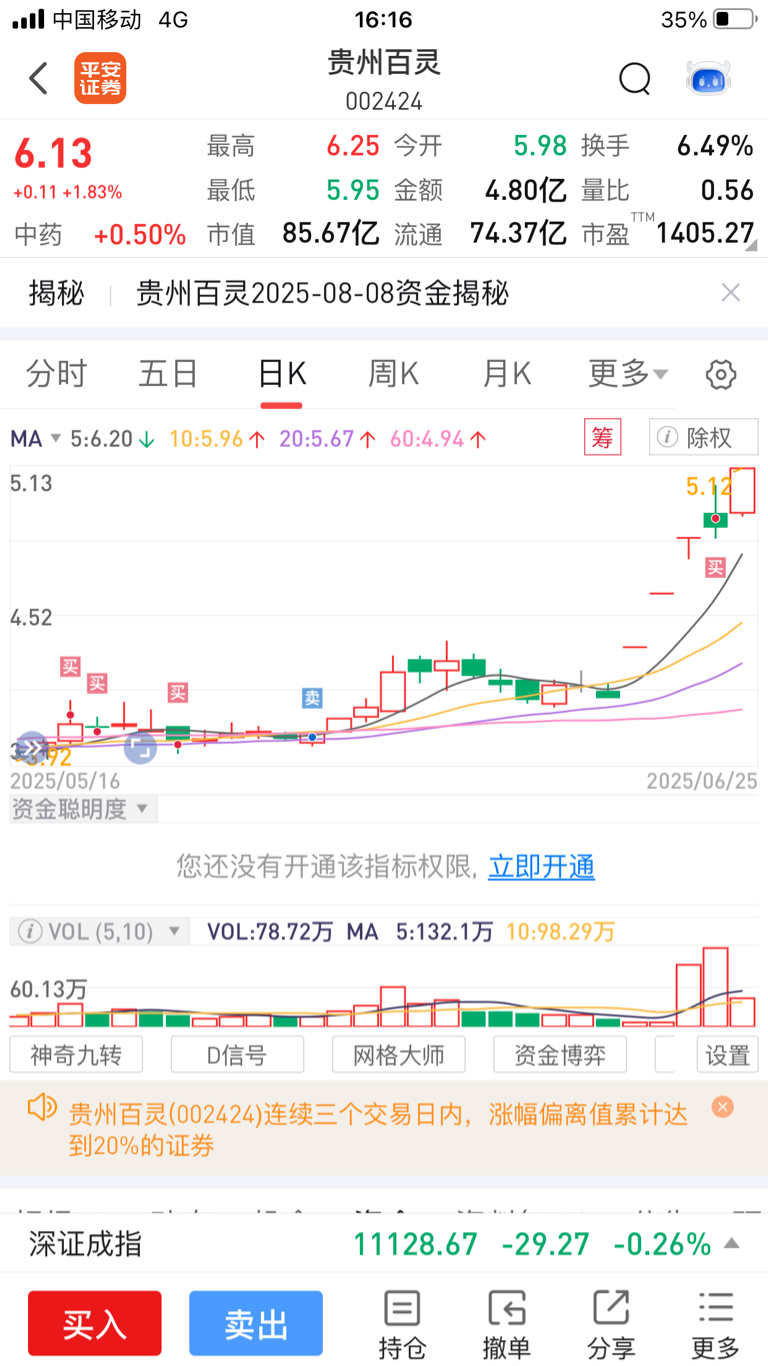
Task: Open the 撤单 cancel order icon
Action: coord(507,1324)
